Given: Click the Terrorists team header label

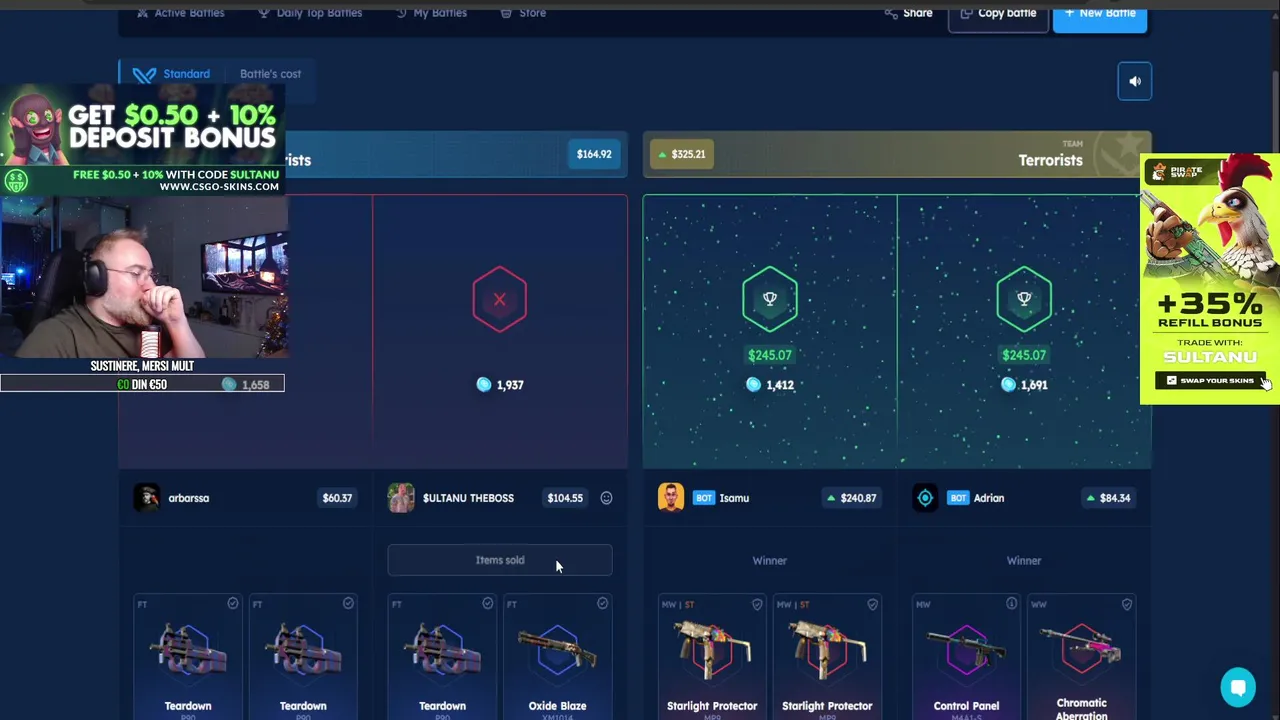Looking at the screenshot, I should [x=1050, y=160].
